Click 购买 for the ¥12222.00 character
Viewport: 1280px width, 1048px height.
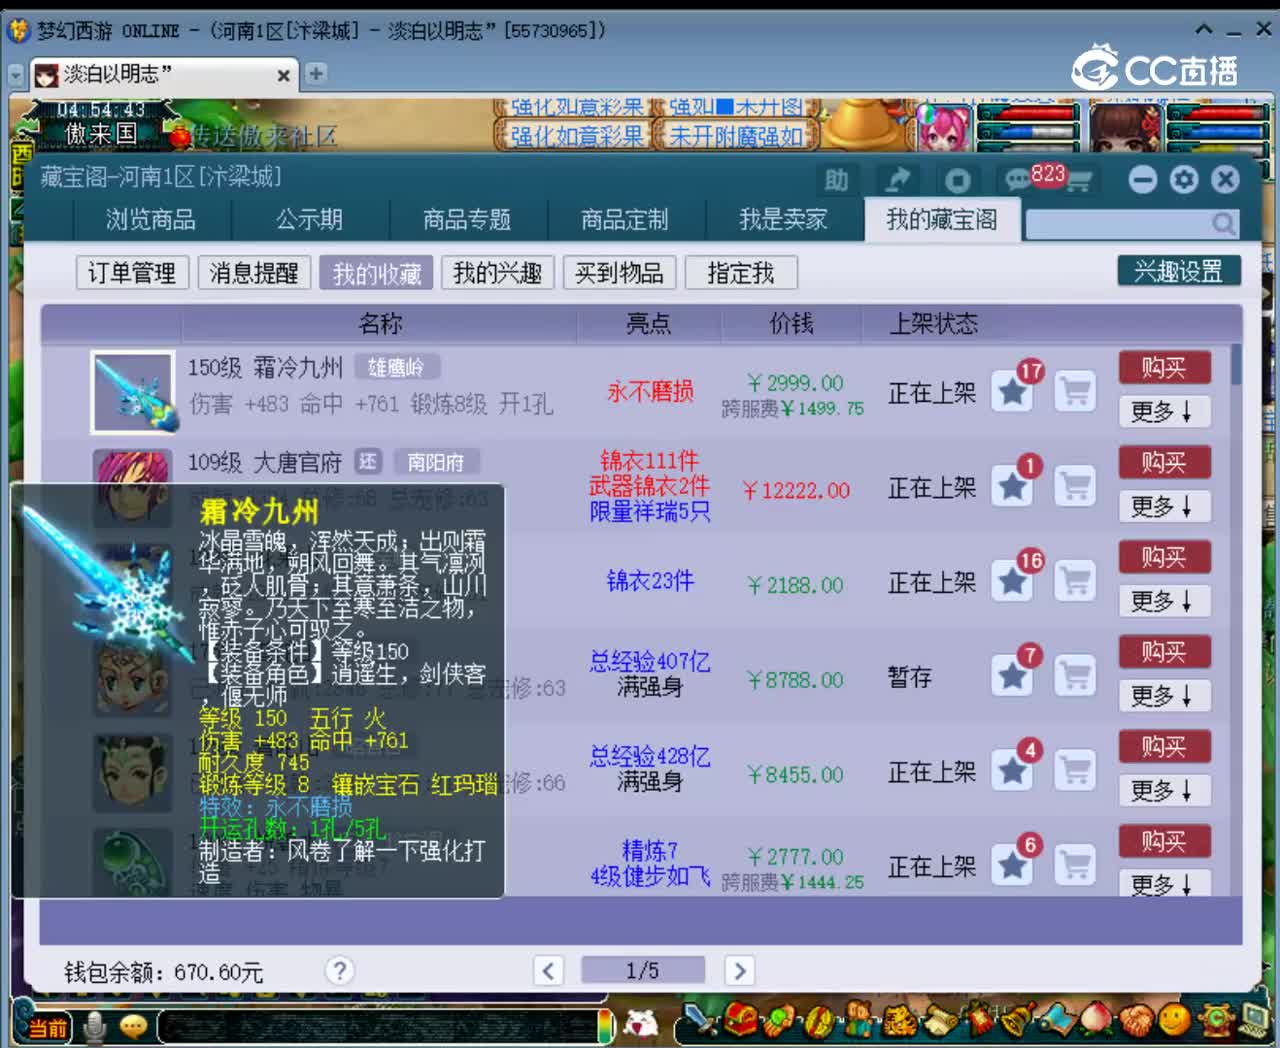coord(1164,463)
